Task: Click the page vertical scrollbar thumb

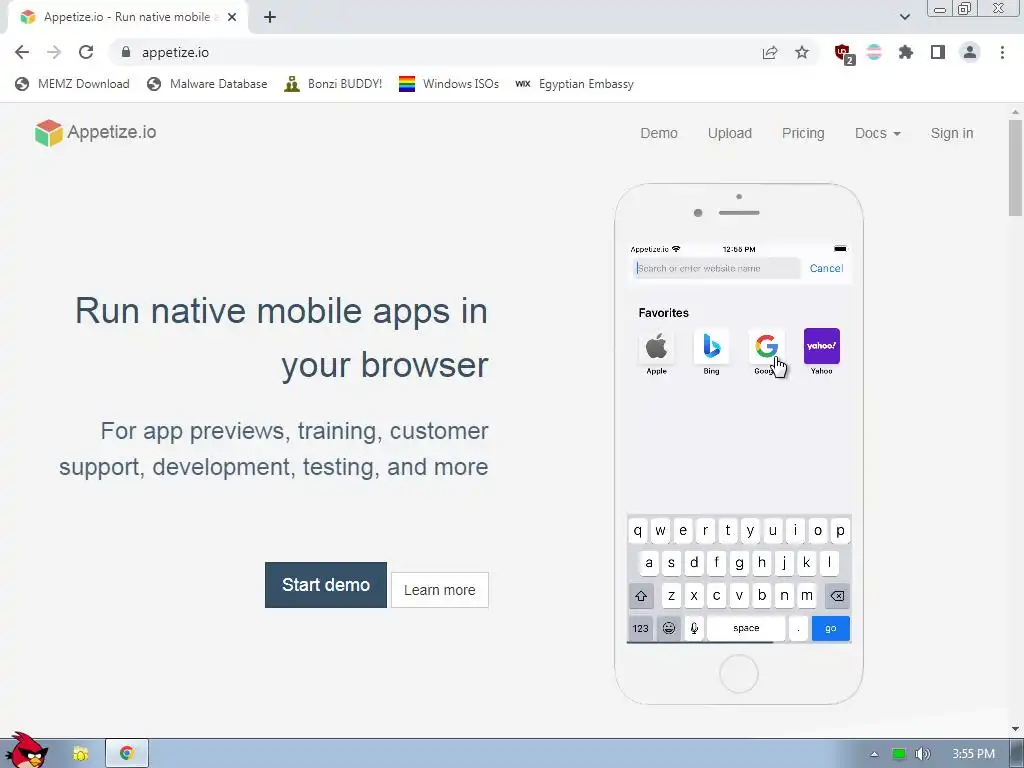Action: (x=1015, y=167)
